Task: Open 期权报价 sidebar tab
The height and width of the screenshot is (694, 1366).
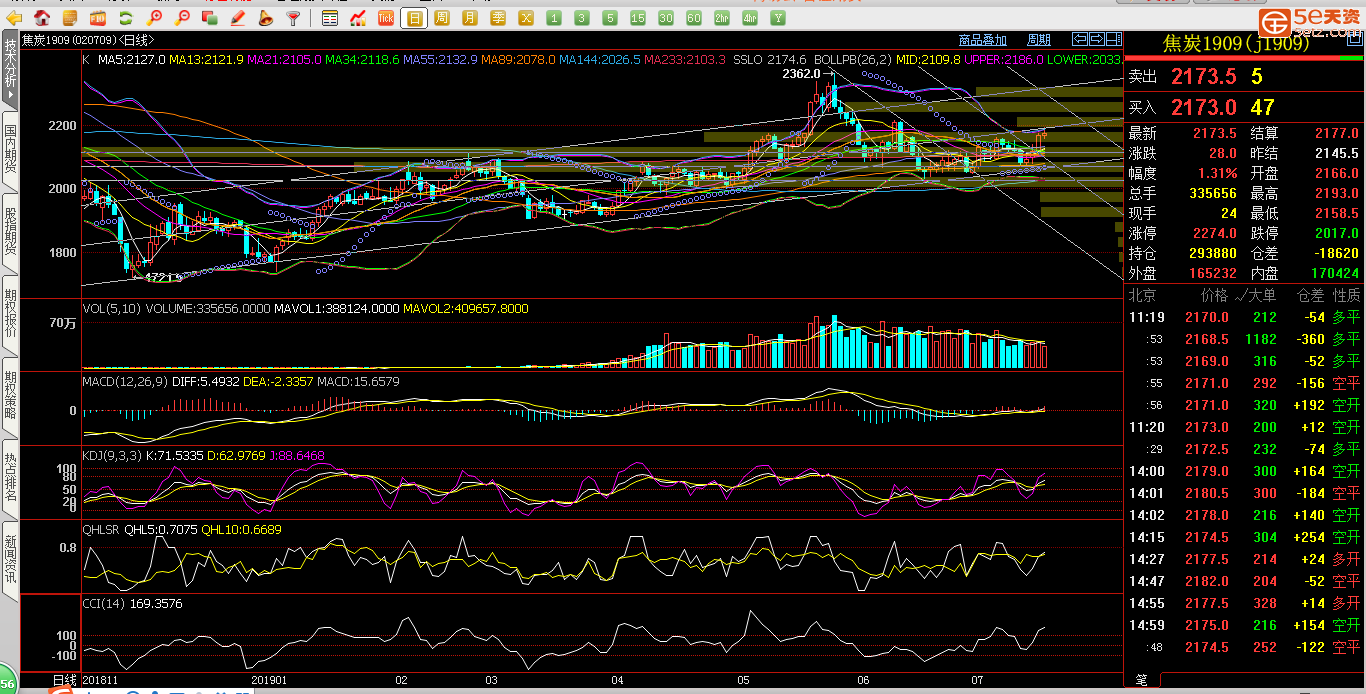Action: coord(10,313)
